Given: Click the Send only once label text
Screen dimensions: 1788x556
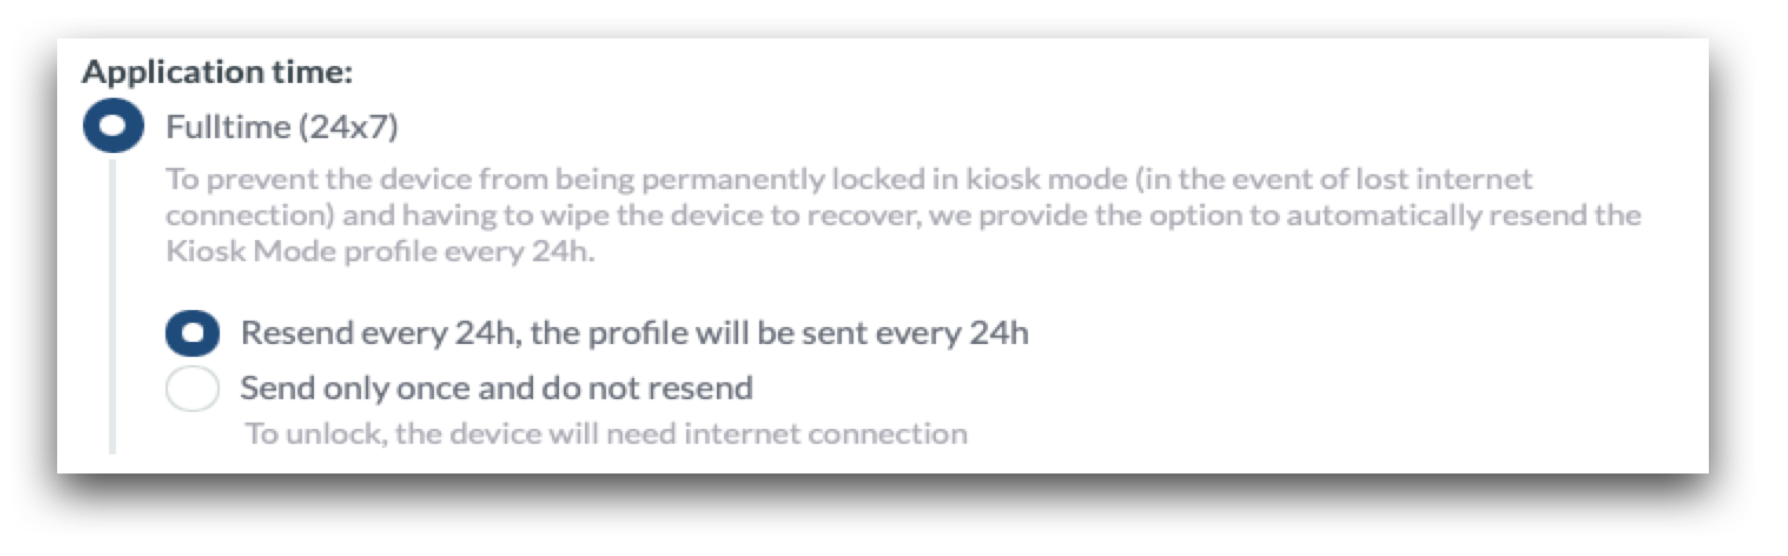Looking at the screenshot, I should click(496, 388).
